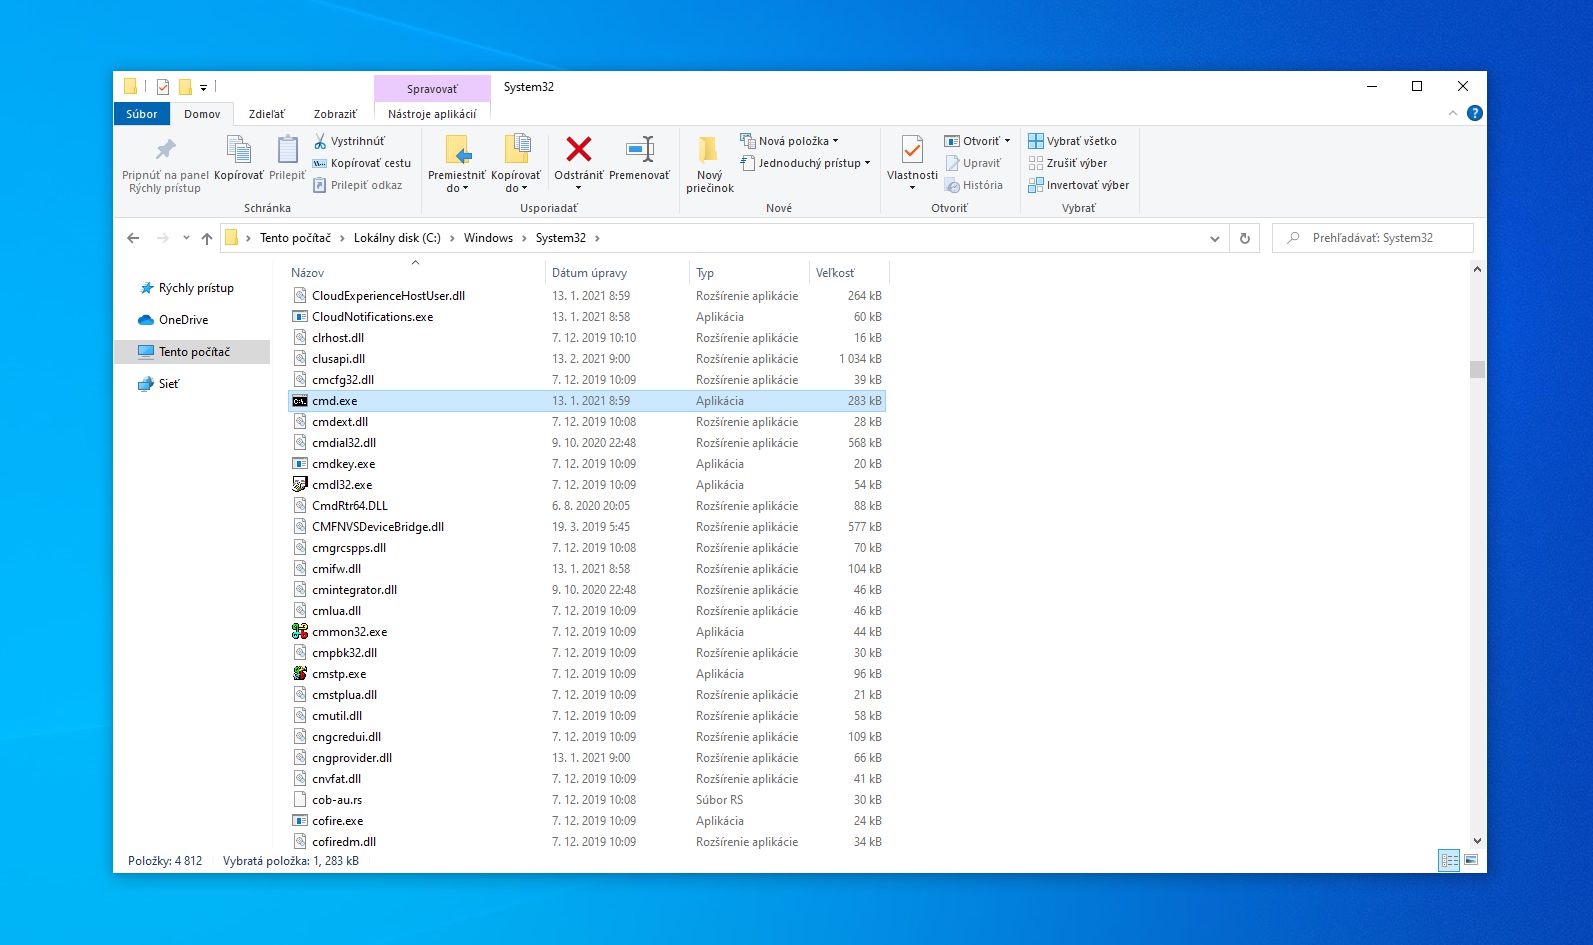This screenshot has width=1593, height=945.
Task: Expand chevron after Windows in breadcrumb
Action: (x=524, y=238)
